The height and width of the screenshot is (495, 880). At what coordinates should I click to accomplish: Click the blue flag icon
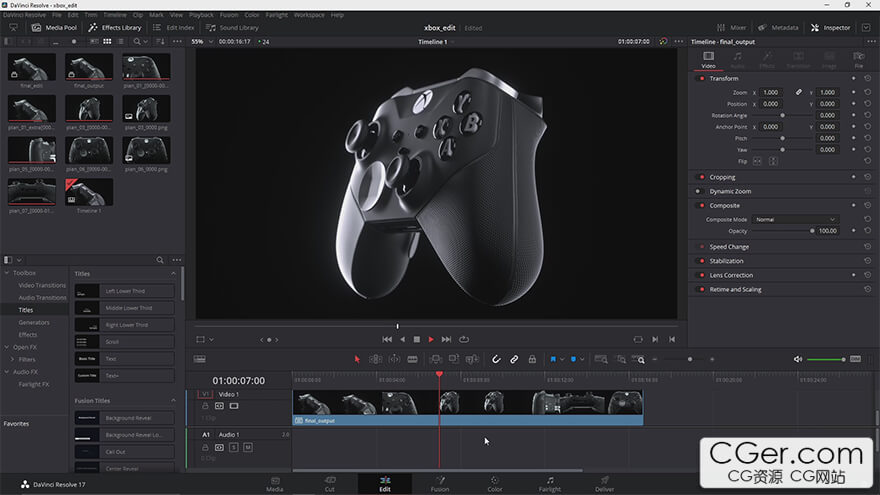point(553,359)
